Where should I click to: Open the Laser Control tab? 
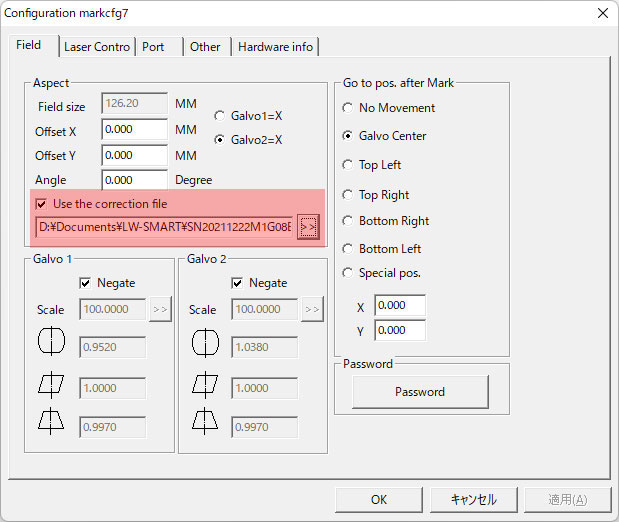[x=97, y=47]
